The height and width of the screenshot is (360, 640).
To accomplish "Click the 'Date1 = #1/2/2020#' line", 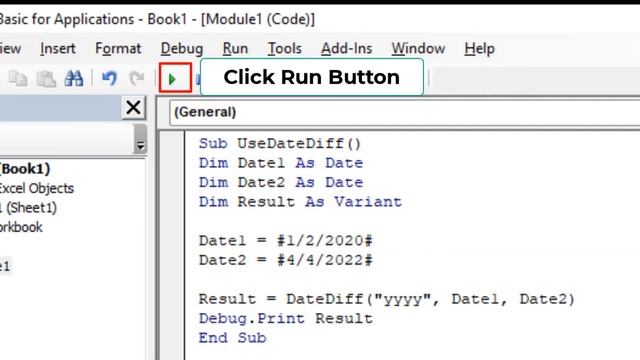I will tap(285, 241).
